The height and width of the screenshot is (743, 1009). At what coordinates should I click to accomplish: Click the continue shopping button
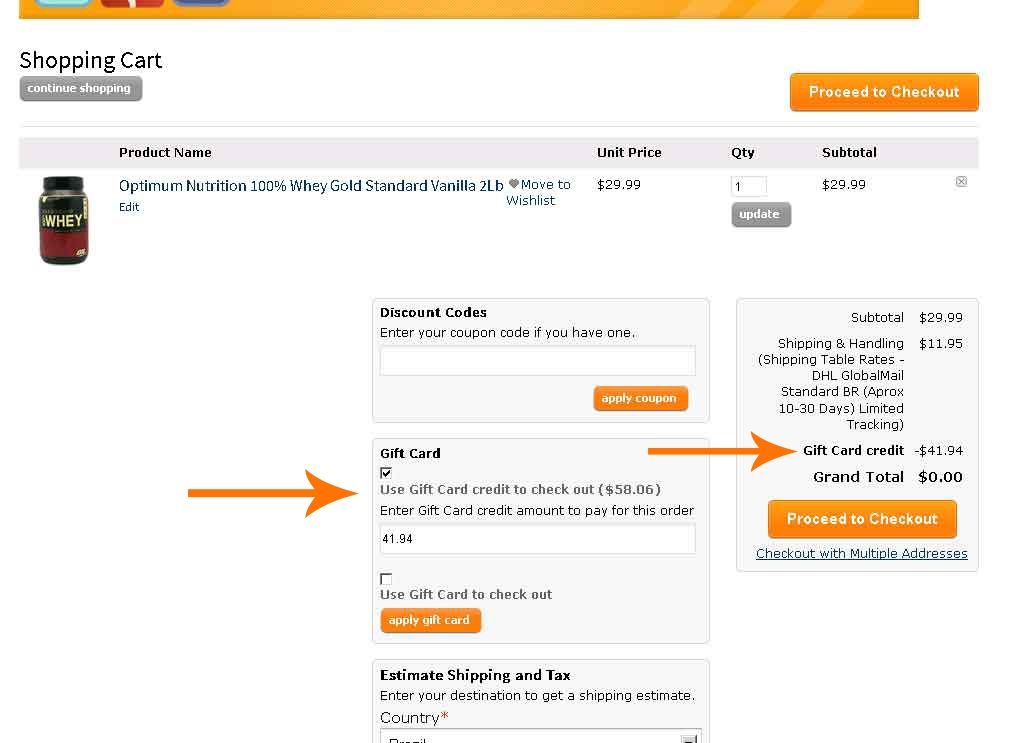coord(80,88)
